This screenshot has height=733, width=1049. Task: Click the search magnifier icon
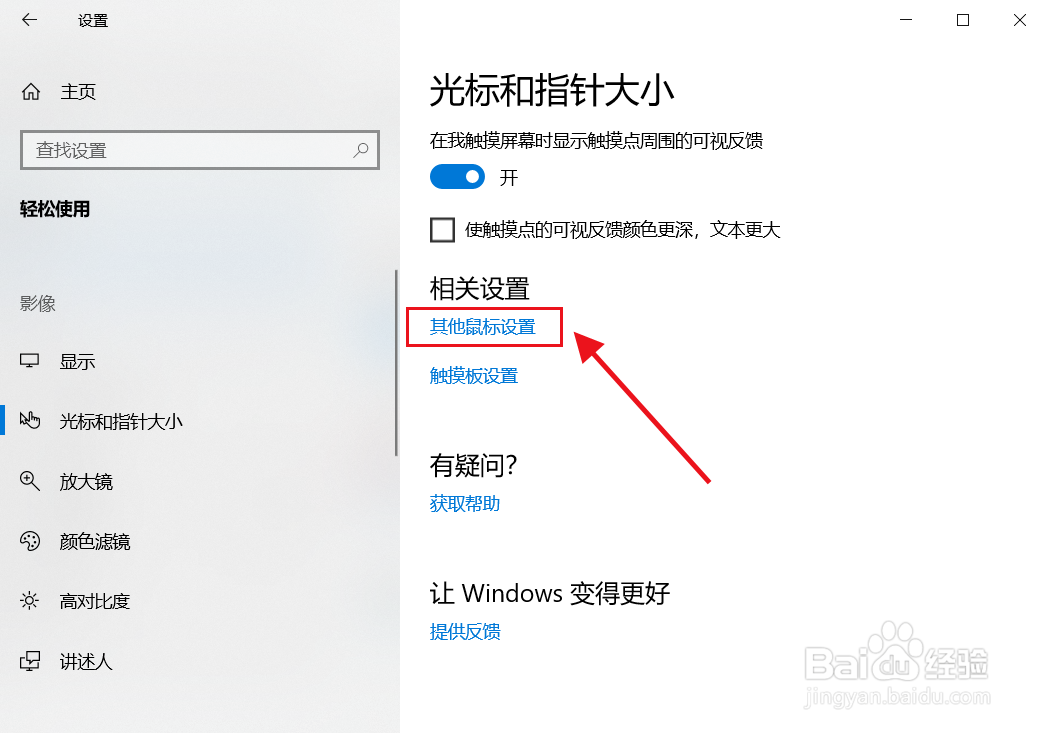[361, 150]
